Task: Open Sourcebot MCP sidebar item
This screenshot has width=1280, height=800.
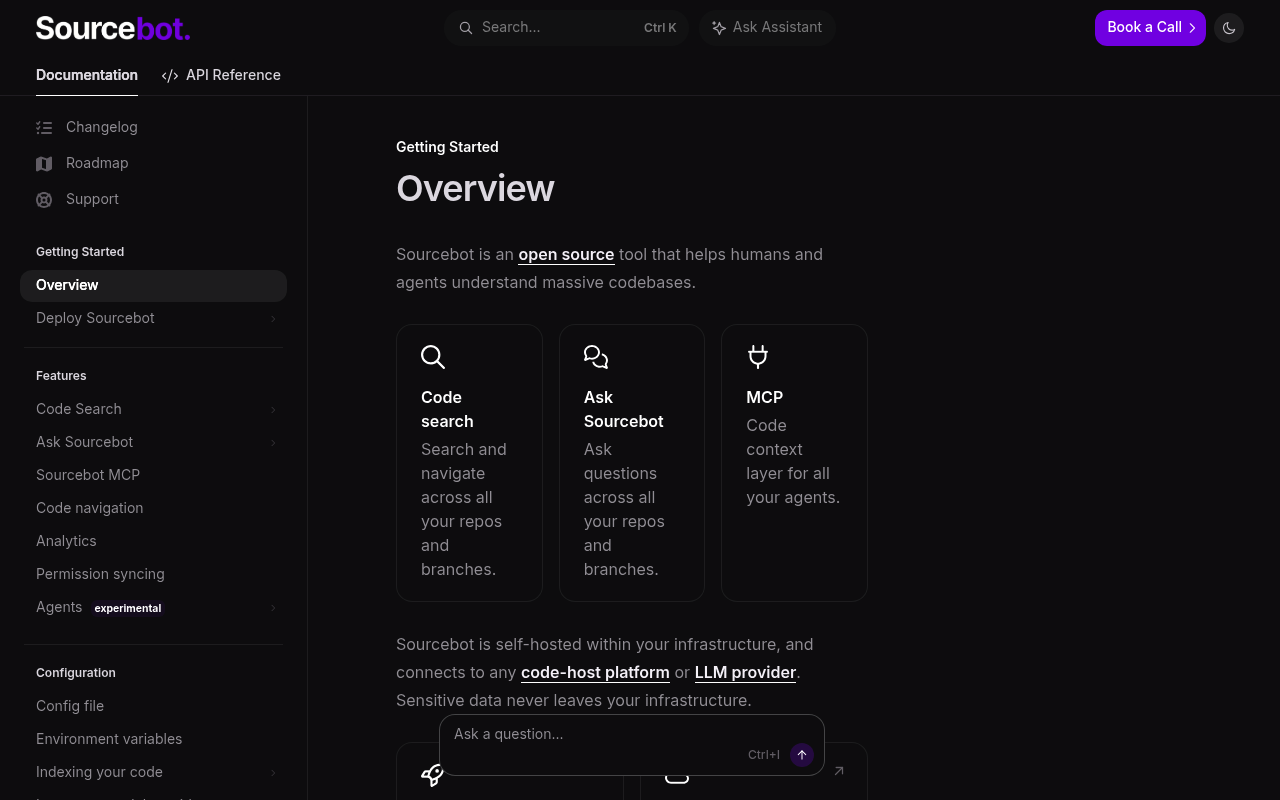Action: pyautogui.click(x=153, y=475)
